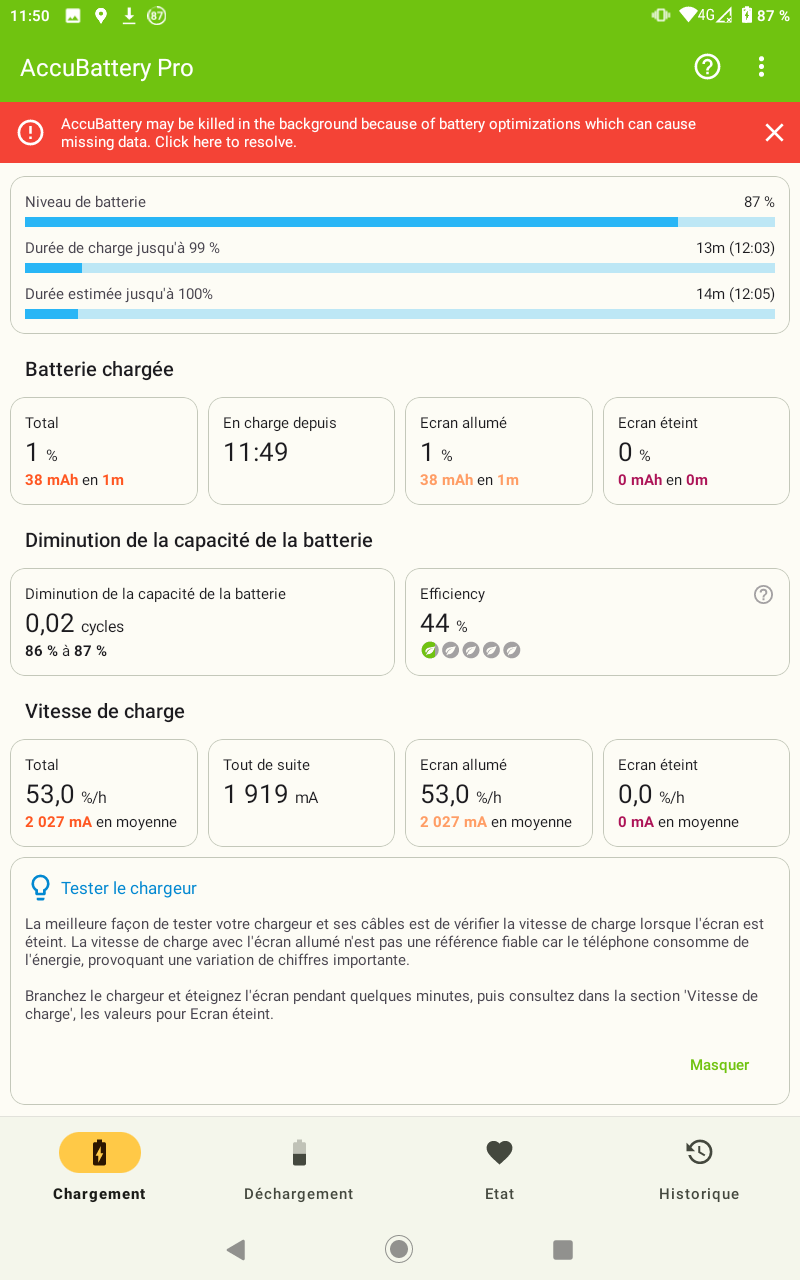The image size is (800, 1280).
Task: Open the Etat heart tab
Action: point(499,1166)
